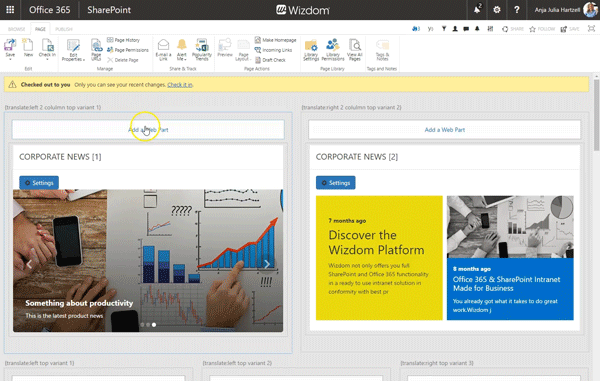Click the Yammer icon in the toolbar
Image resolution: width=600 pixels, height=381 pixels.
pos(430,29)
